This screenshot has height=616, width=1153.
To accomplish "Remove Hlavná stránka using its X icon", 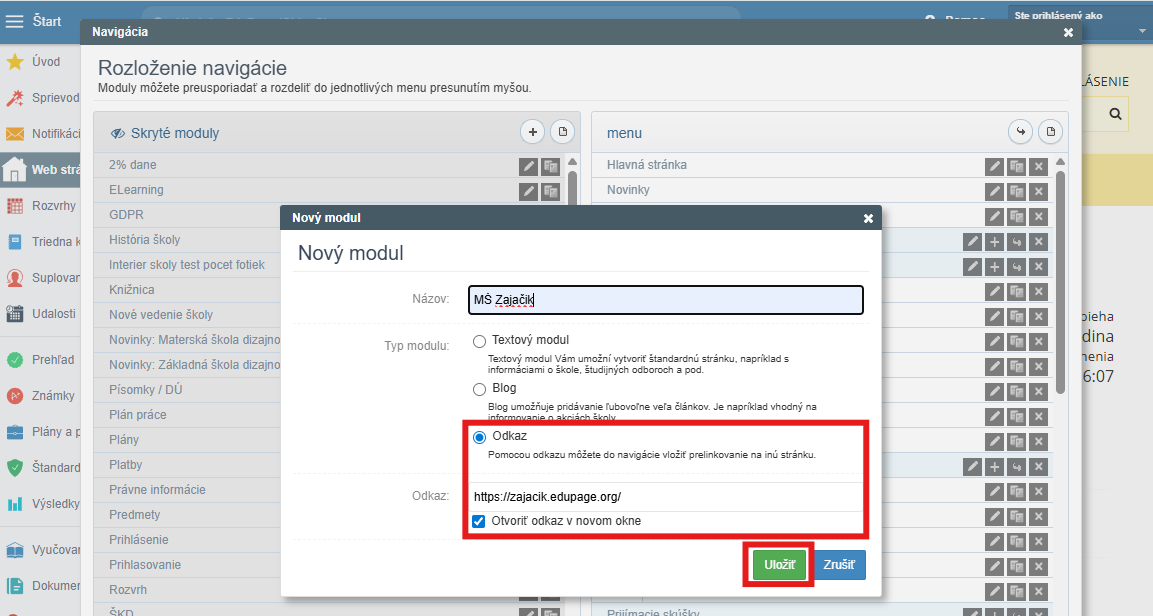I will (x=1038, y=166).
